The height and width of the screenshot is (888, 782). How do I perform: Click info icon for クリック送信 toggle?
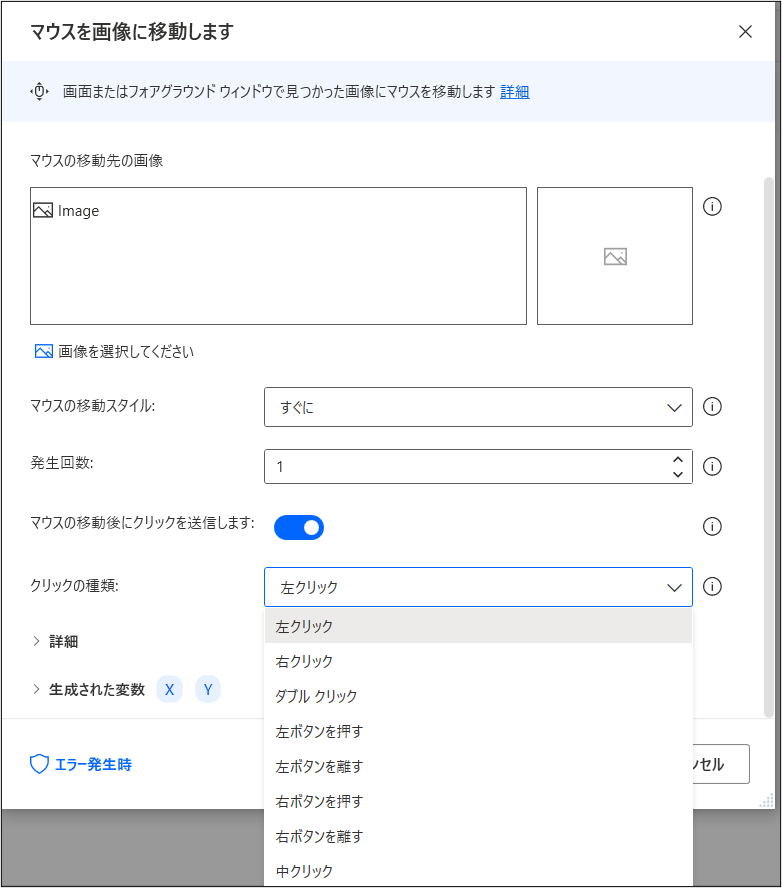[712, 526]
